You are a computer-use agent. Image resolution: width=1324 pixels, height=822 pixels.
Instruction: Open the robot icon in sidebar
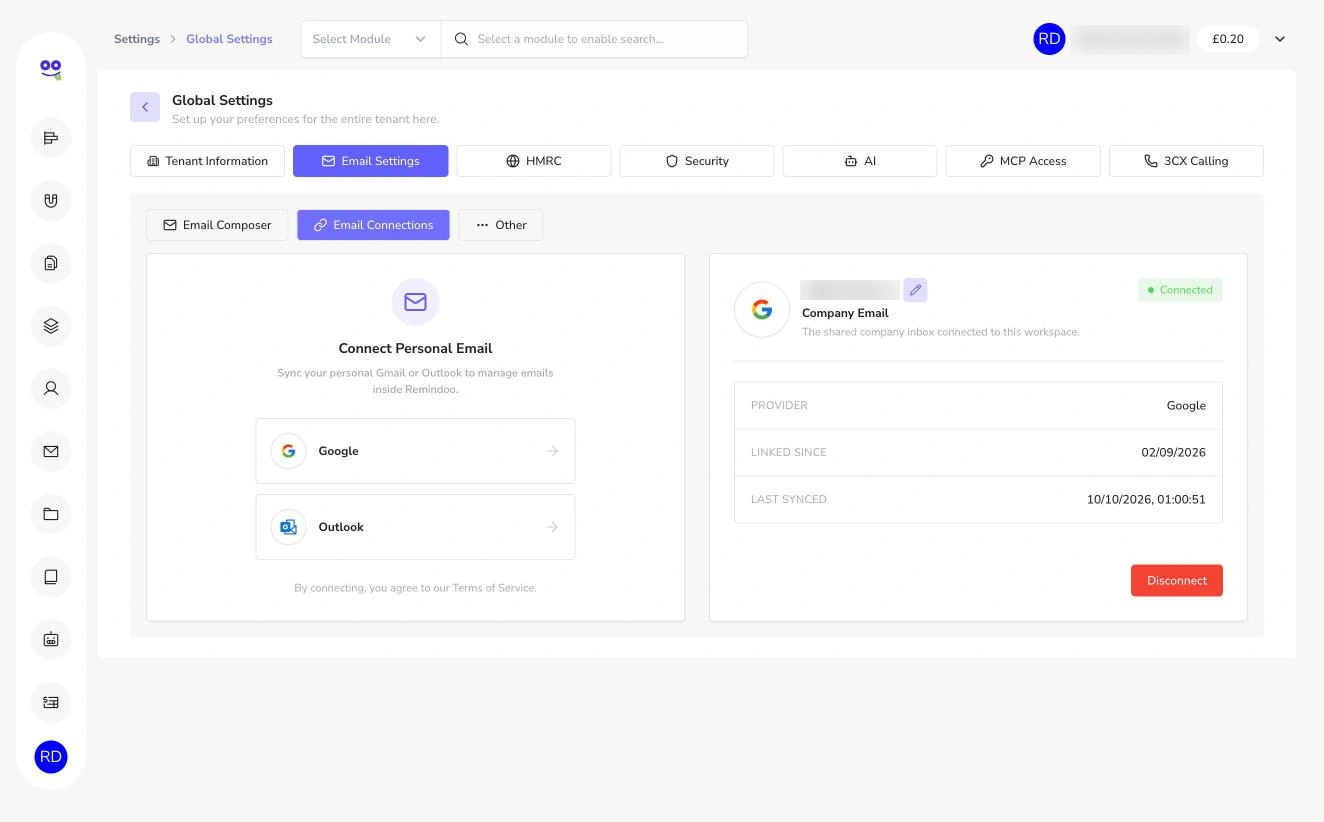click(x=51, y=639)
